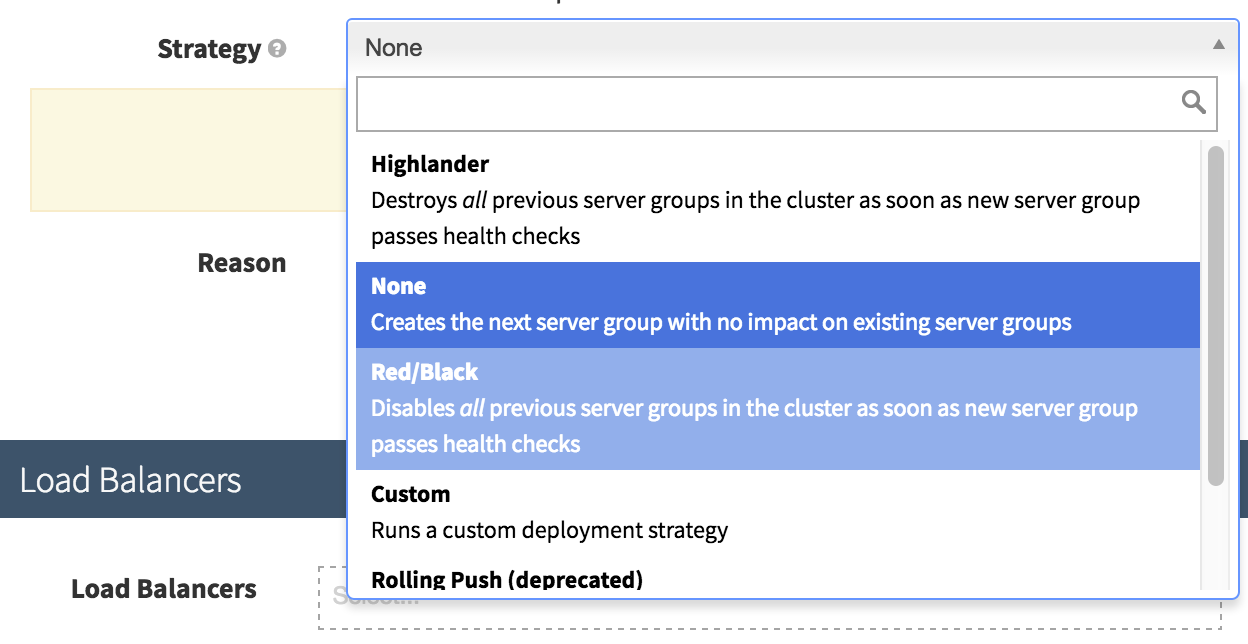Click the Strategy help question-mark icon
The width and height of the screenshot is (1248, 644).
(x=277, y=48)
